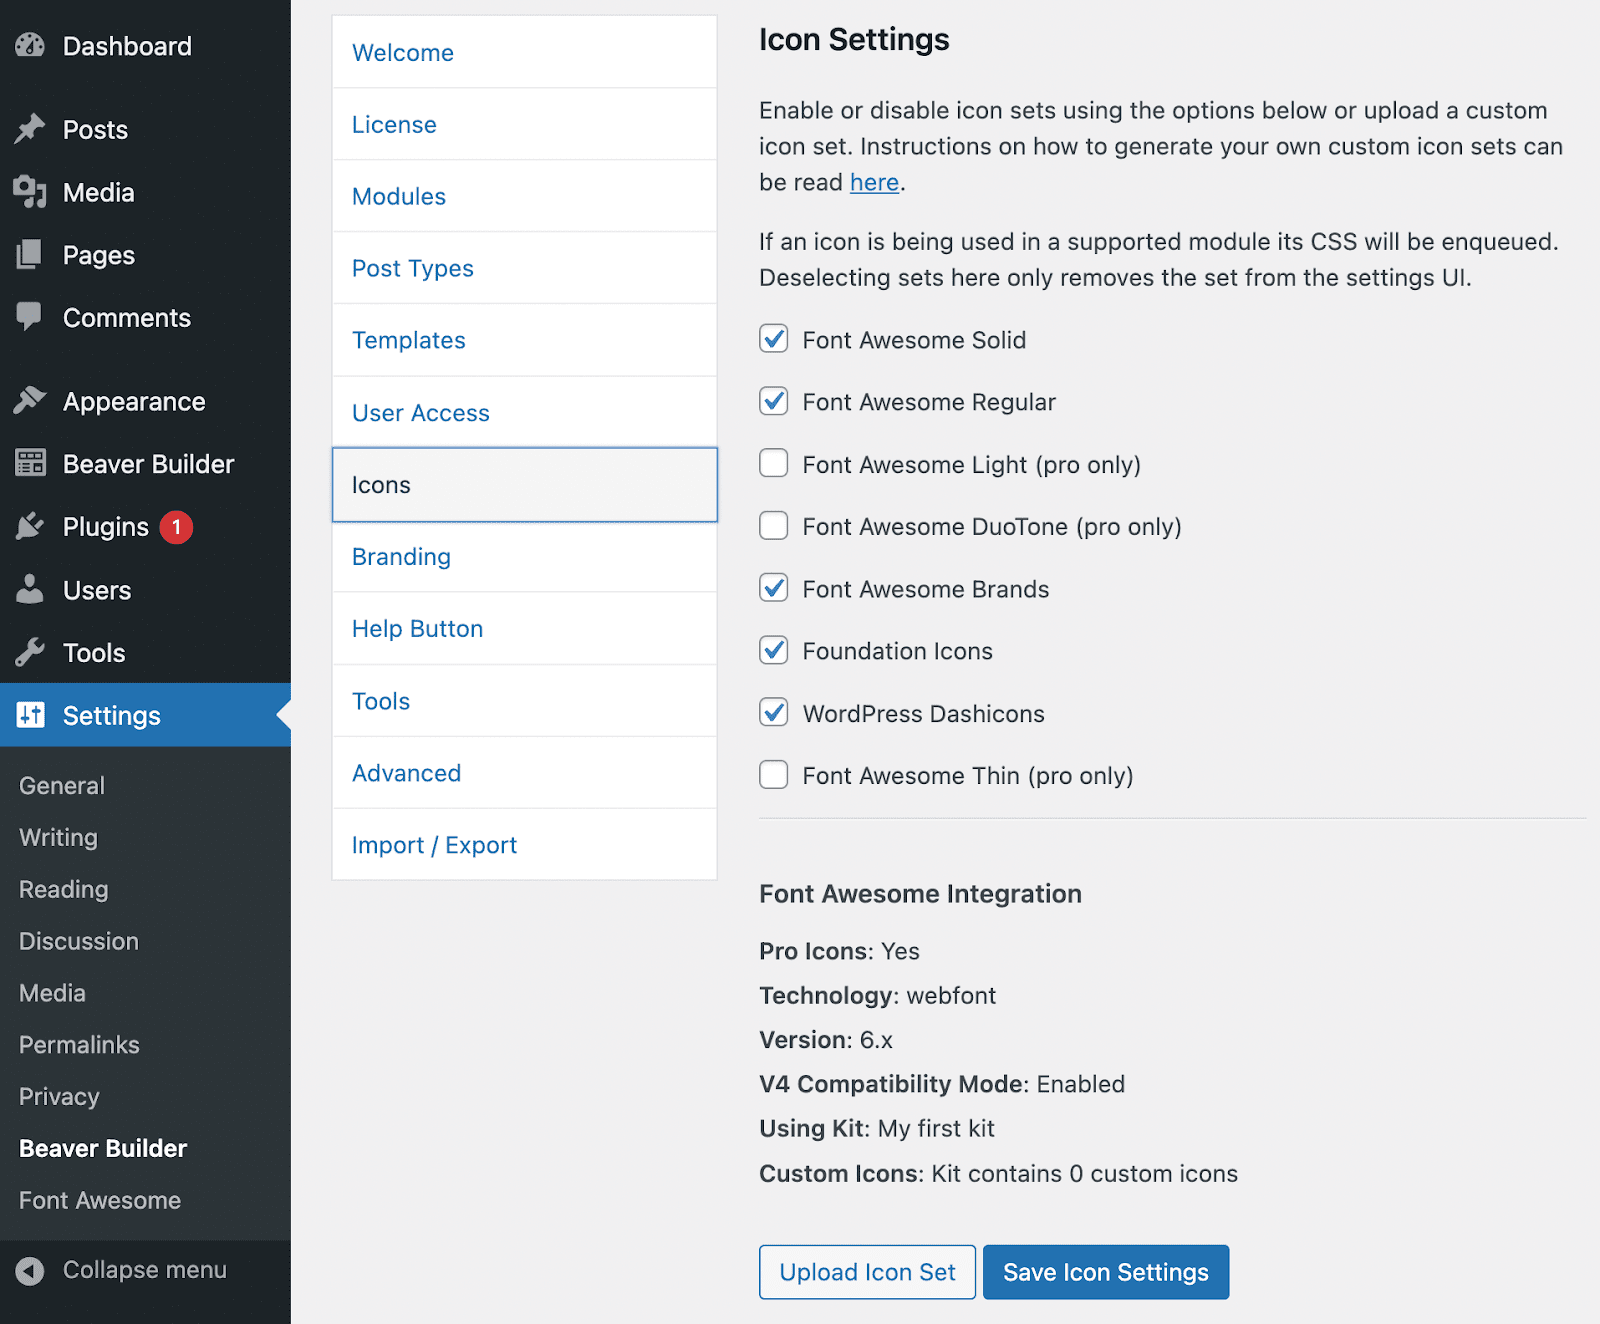Click the Users person icon
The width and height of the screenshot is (1600, 1324).
pos(30,590)
